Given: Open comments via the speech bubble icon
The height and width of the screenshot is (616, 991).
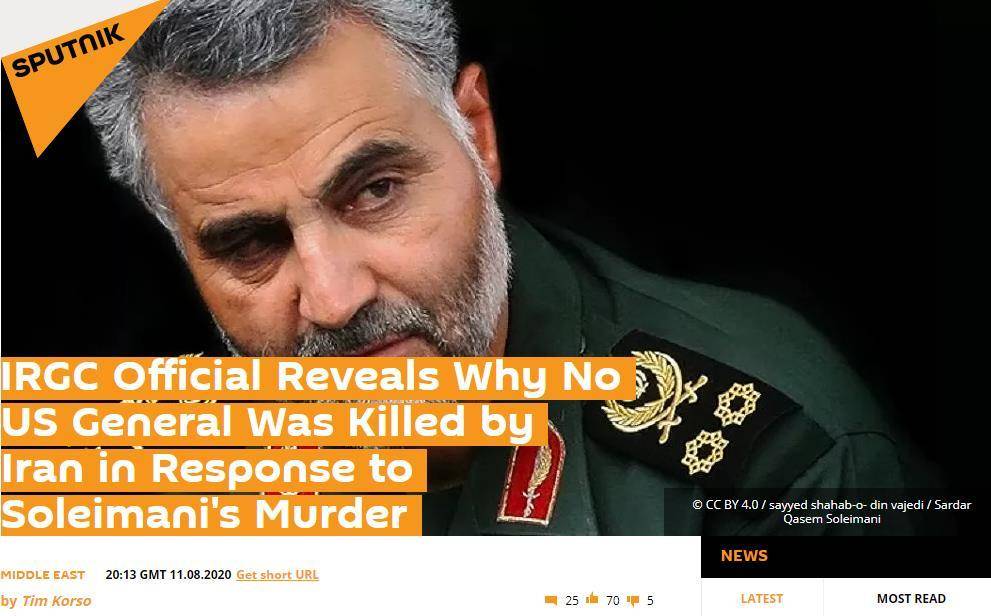Looking at the screenshot, I should pos(550,600).
